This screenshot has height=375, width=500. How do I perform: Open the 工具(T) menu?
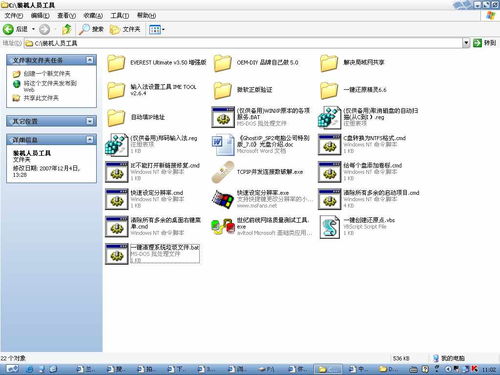[x=120, y=15]
